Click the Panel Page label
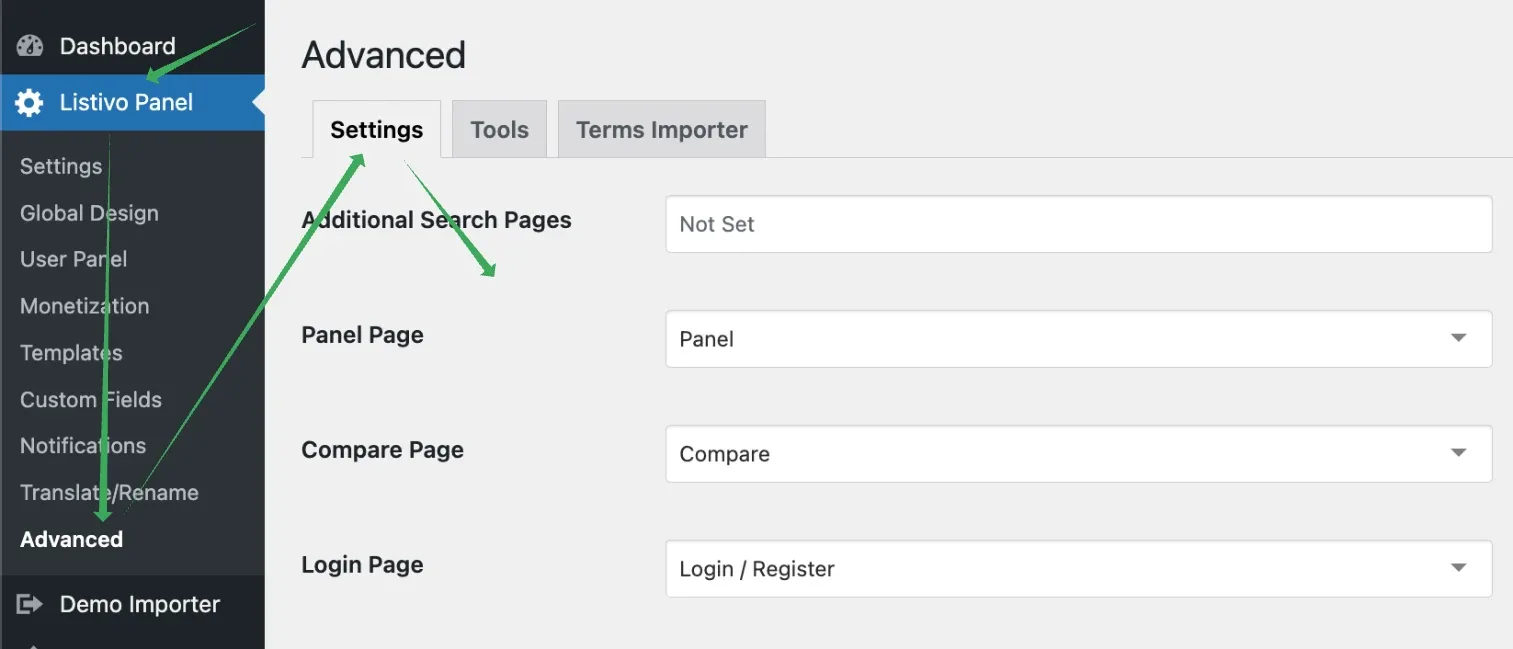The image size is (1513, 649). point(363,335)
